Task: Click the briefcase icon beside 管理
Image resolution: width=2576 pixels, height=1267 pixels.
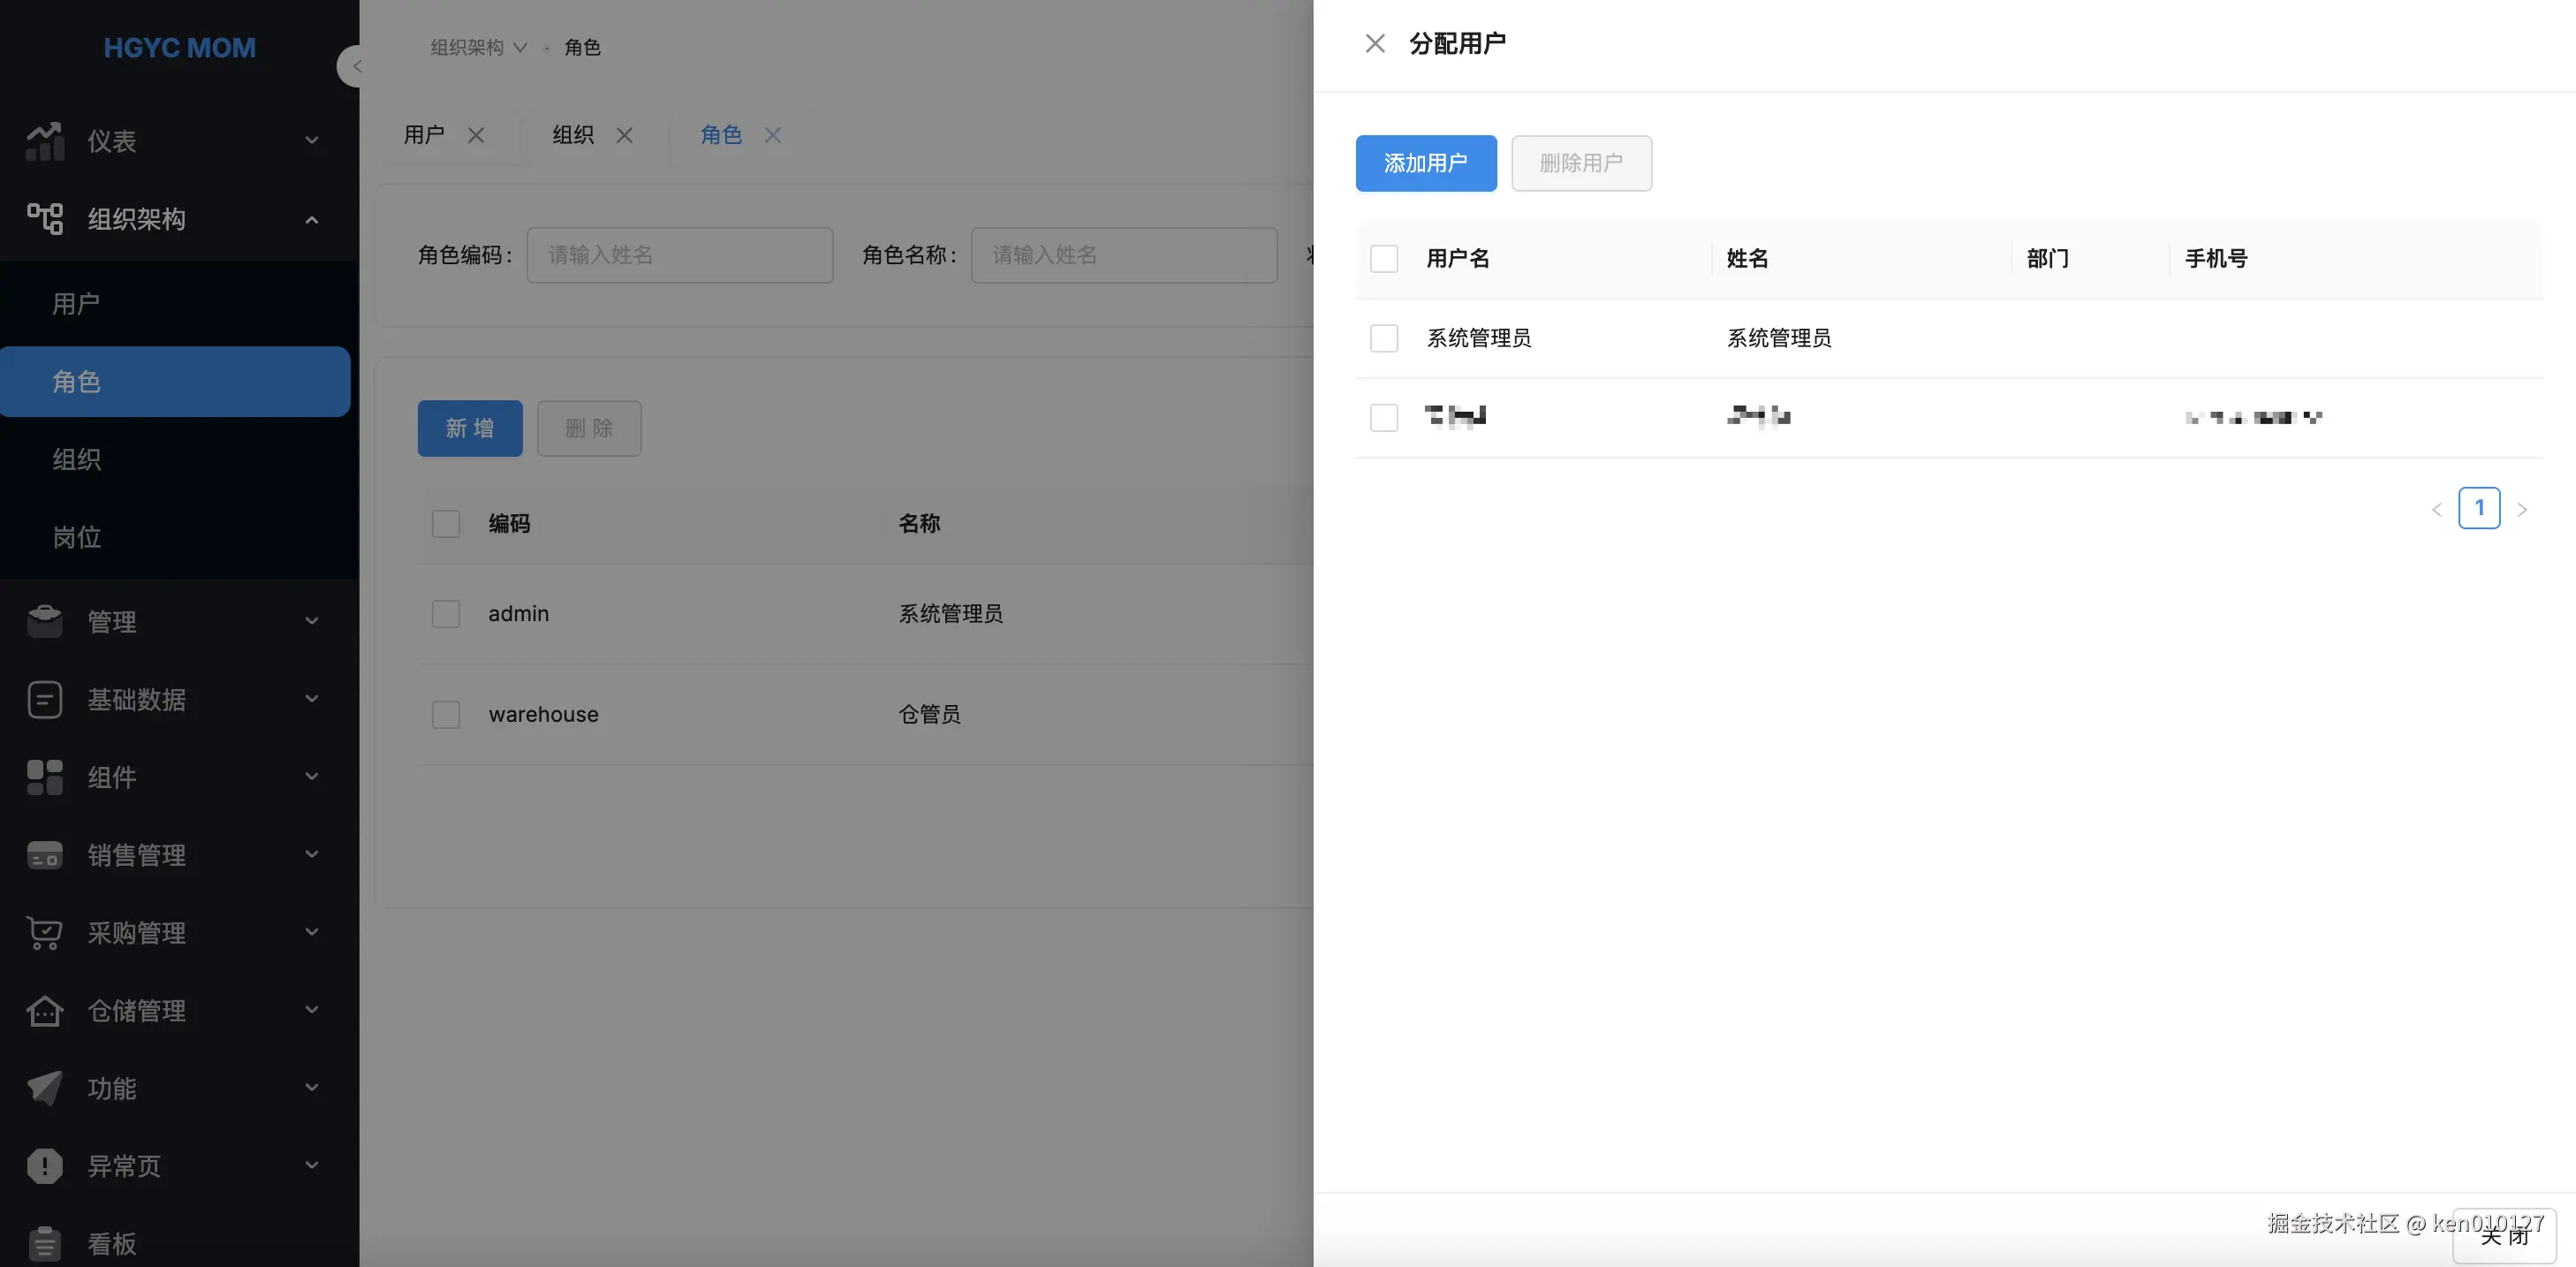Action: point(45,621)
